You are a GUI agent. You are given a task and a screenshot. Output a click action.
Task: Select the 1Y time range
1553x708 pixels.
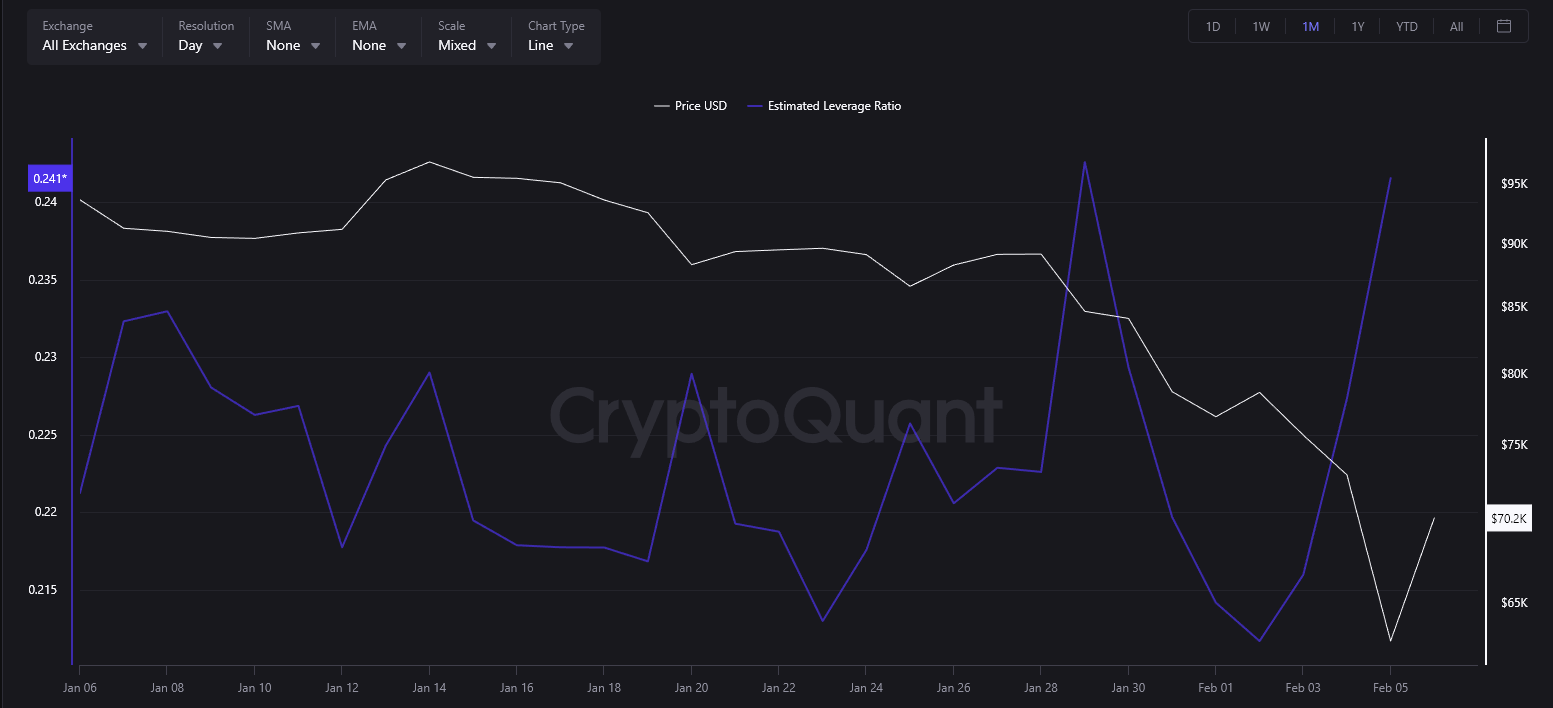coord(1358,26)
